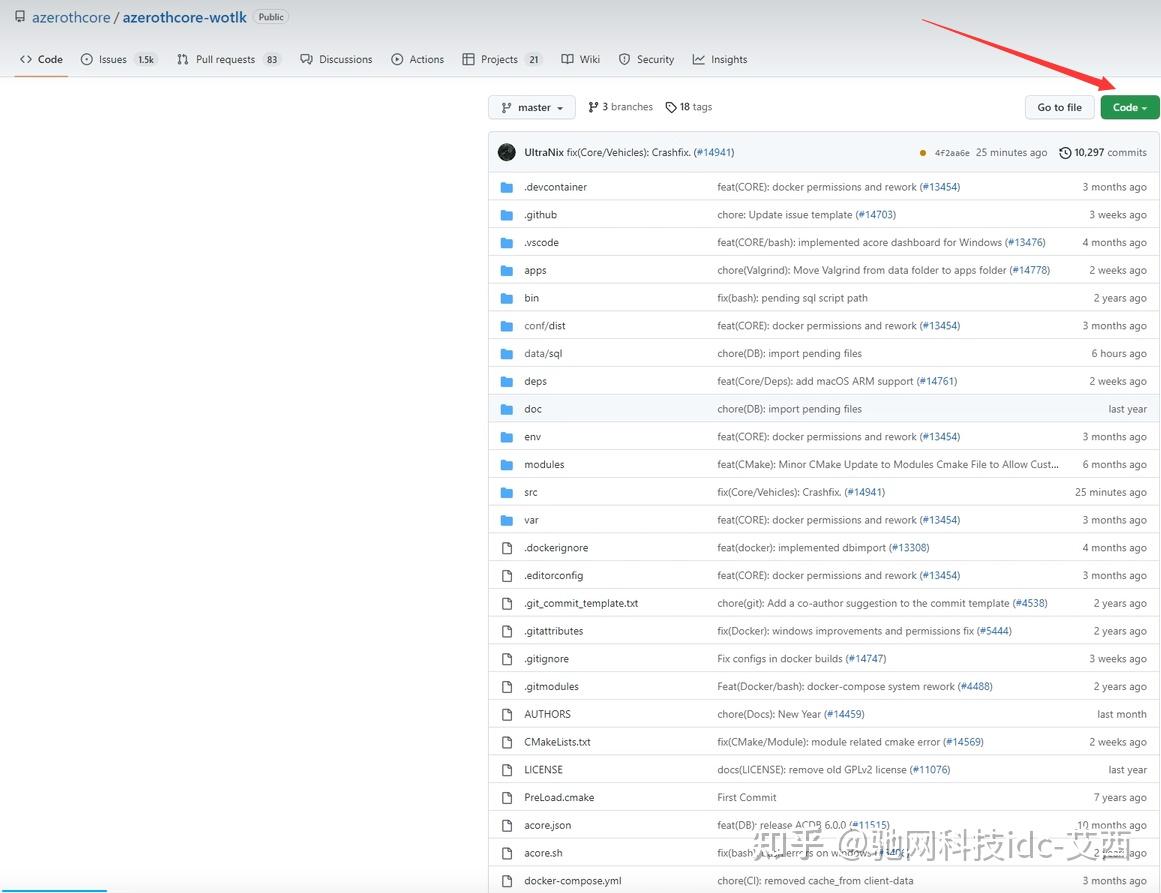Viewport: 1161px width, 893px height.
Task: Click the UltraNix author name
Action: pos(543,153)
